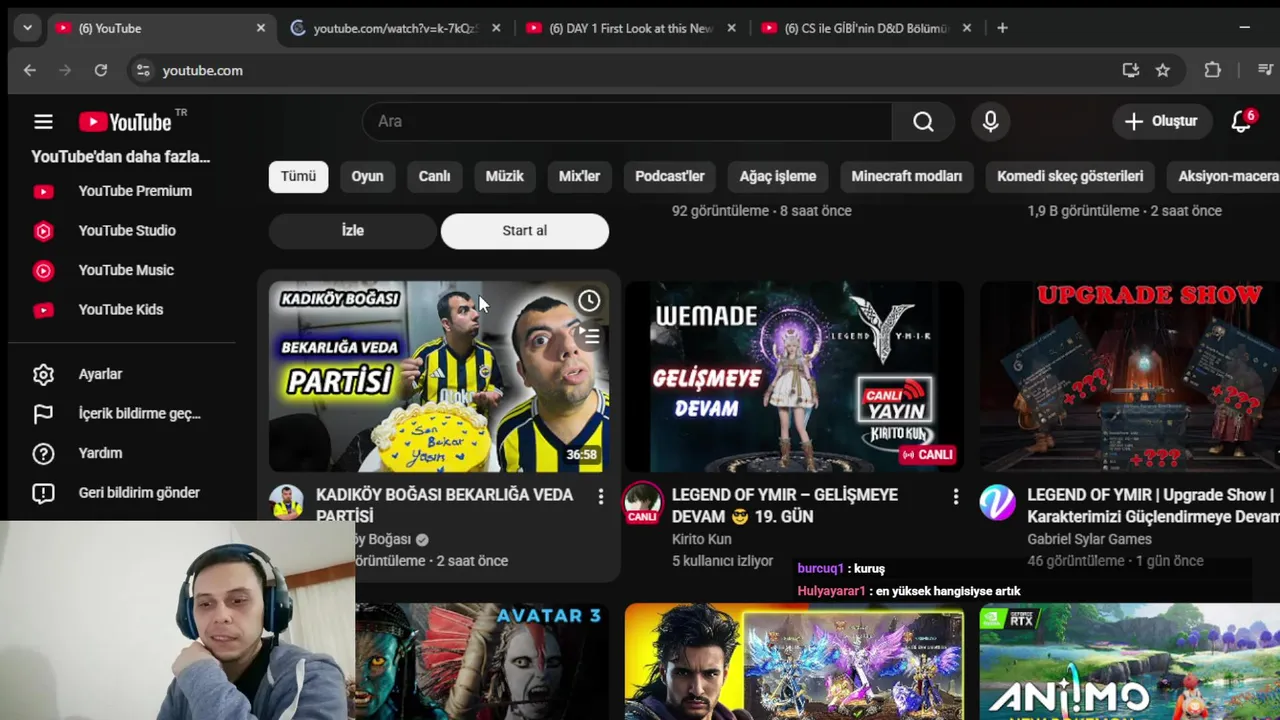Viewport: 1280px width, 720px height.
Task: Click the Oluştur create button
Action: pos(1161,121)
